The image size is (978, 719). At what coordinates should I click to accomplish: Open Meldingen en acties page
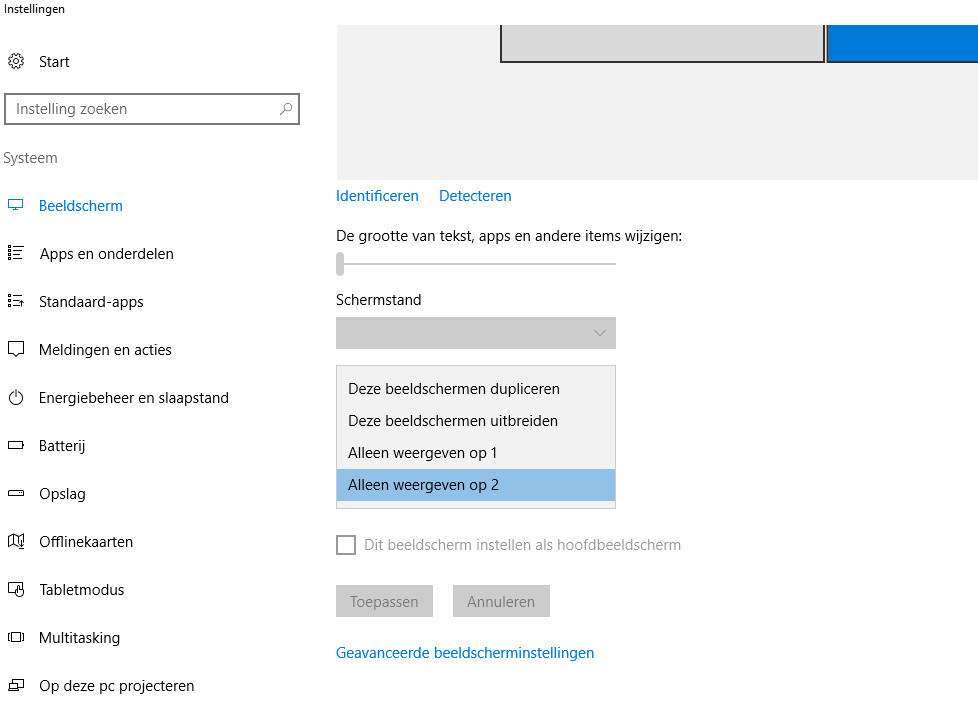(105, 350)
